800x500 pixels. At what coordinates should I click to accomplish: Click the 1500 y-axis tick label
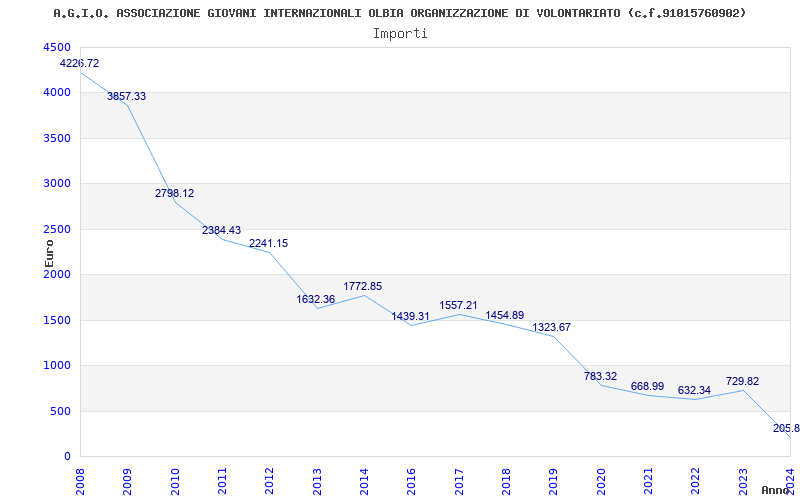[58, 320]
